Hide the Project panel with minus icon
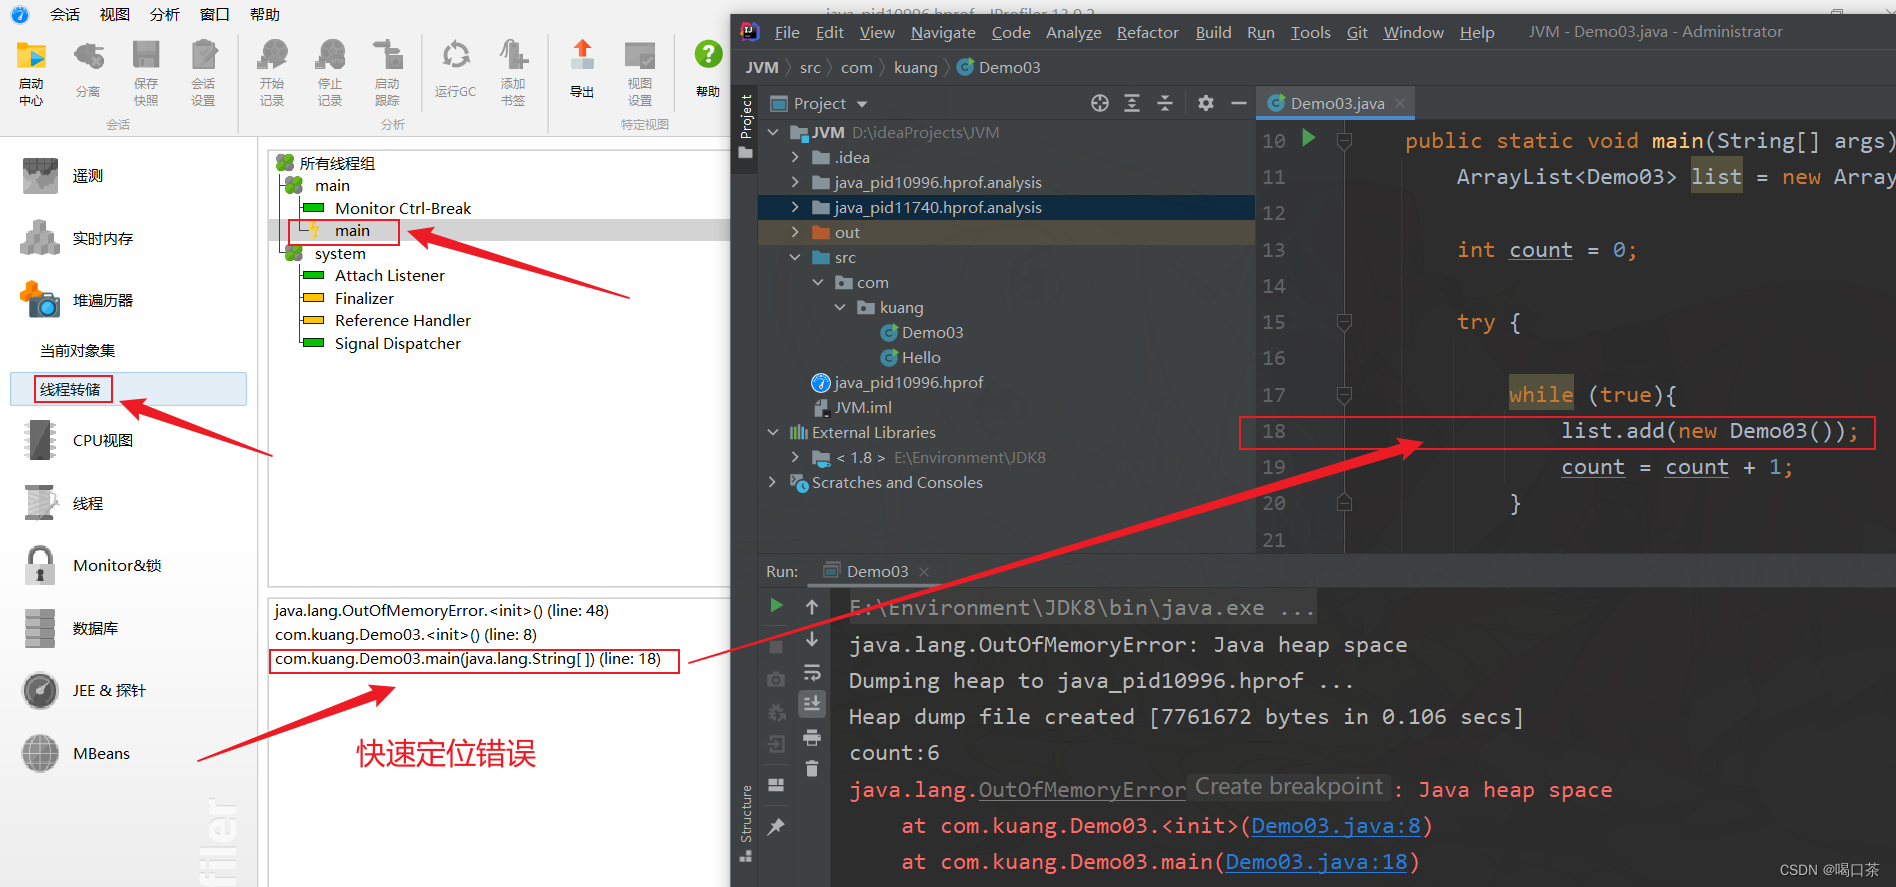The image size is (1896, 887). click(1238, 103)
